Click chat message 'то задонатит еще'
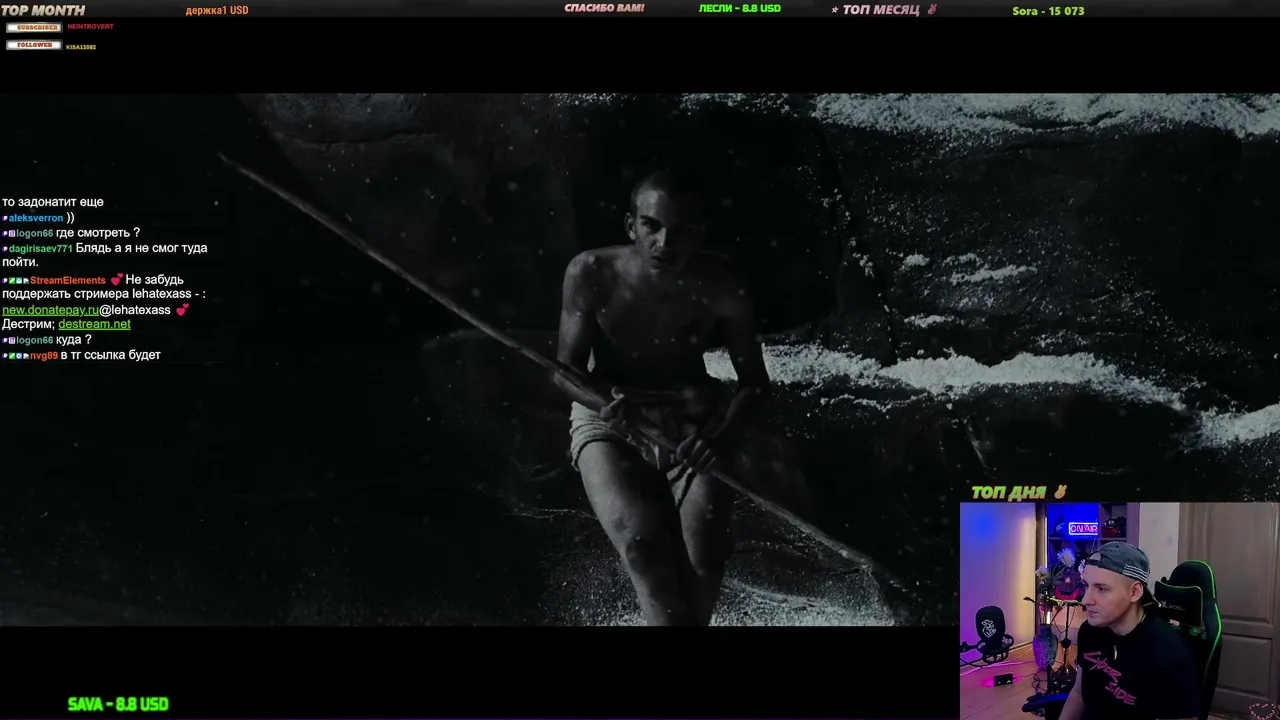This screenshot has height=720, width=1280. (x=53, y=202)
